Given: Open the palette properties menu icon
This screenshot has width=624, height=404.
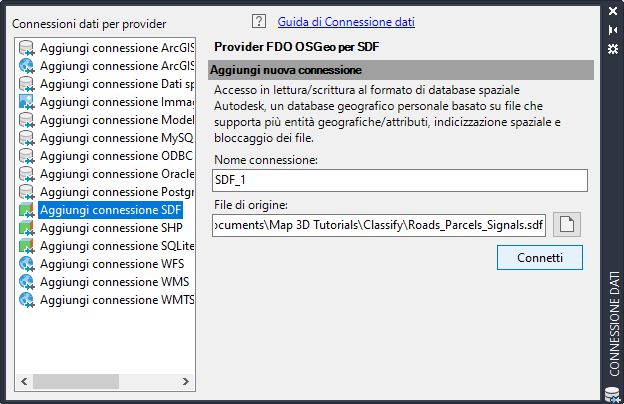Looking at the screenshot, I should pos(613,48).
